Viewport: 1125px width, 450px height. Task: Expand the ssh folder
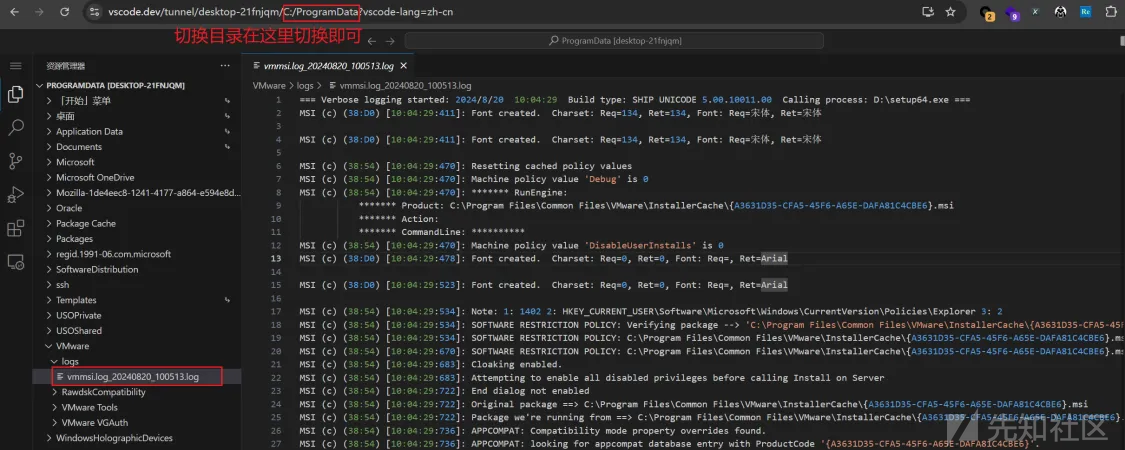(x=139, y=285)
